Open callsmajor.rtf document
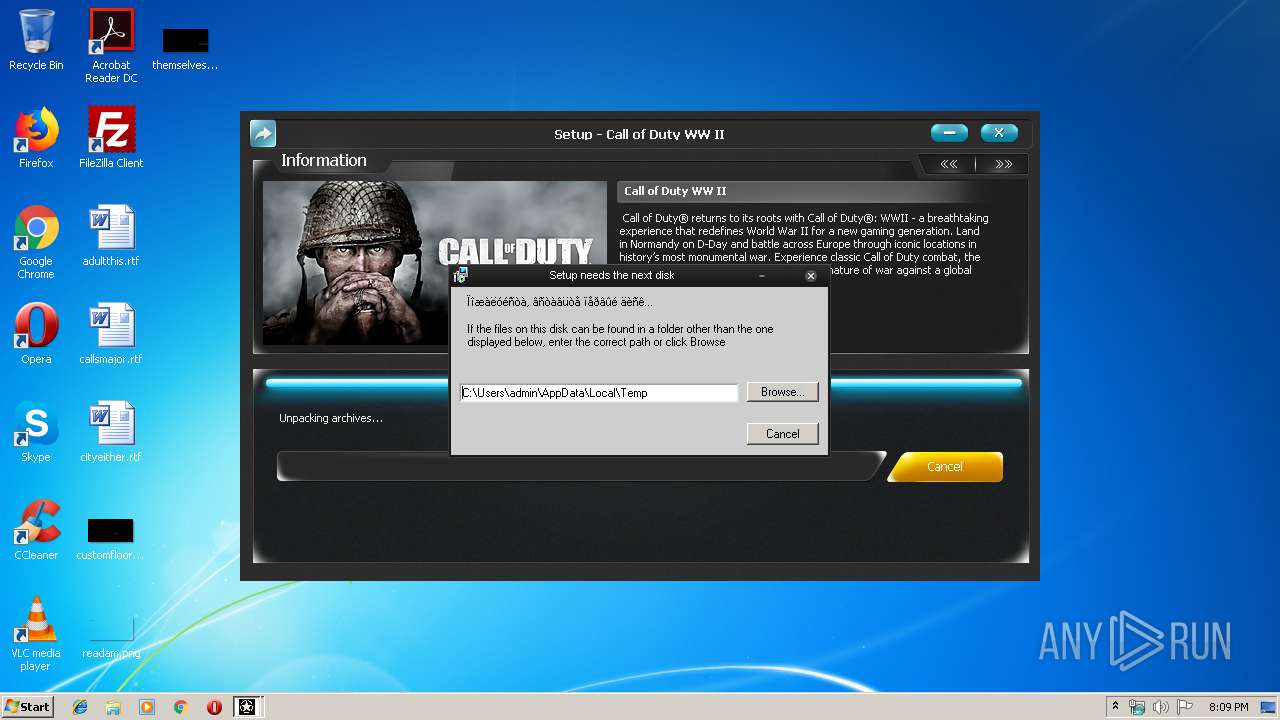 click(x=111, y=334)
